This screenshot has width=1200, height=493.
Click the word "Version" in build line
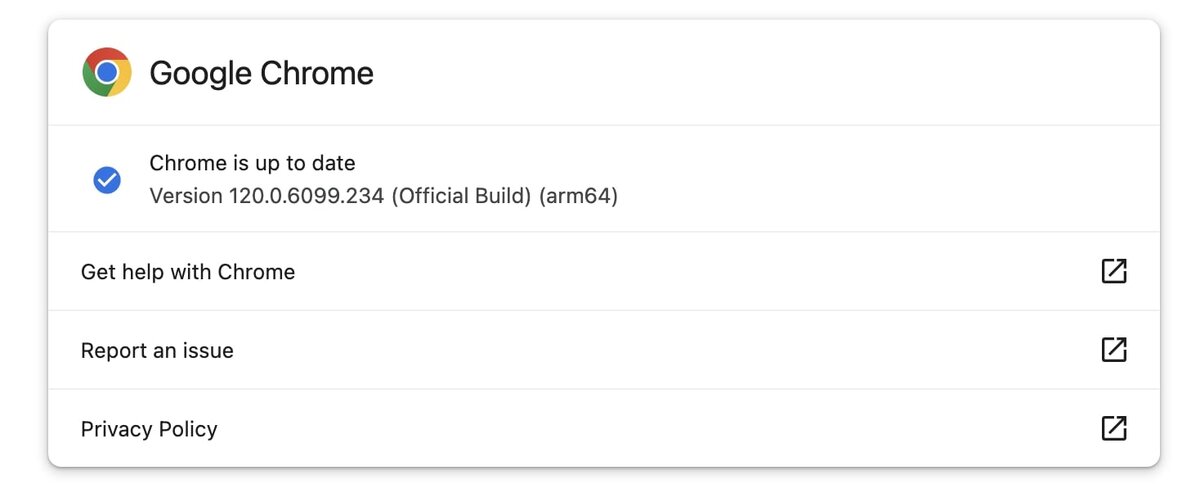pos(186,196)
